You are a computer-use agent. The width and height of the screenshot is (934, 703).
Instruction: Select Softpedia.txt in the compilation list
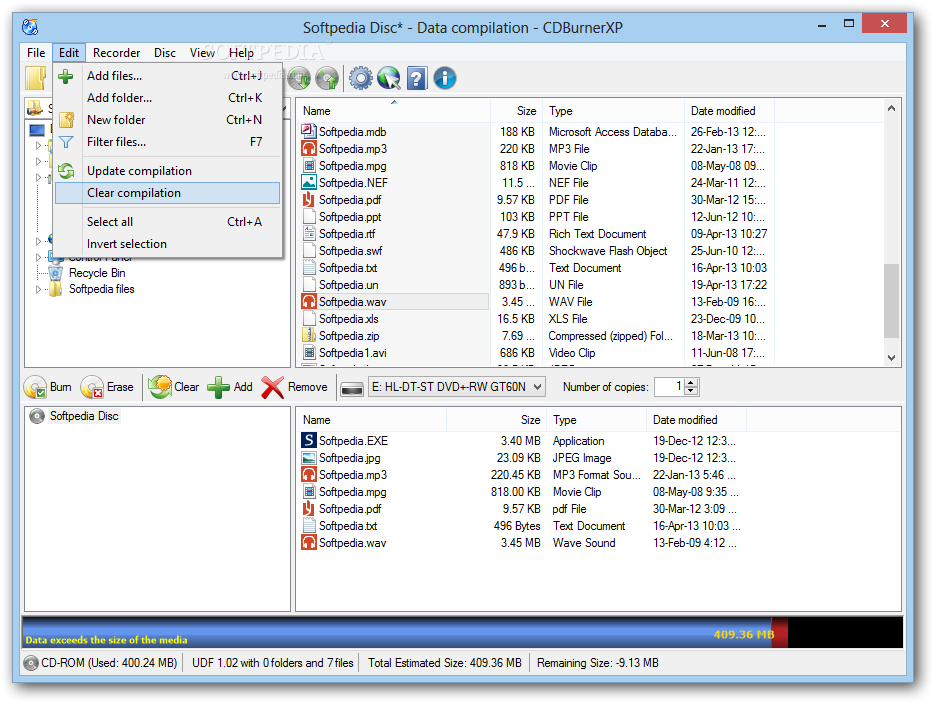348,526
